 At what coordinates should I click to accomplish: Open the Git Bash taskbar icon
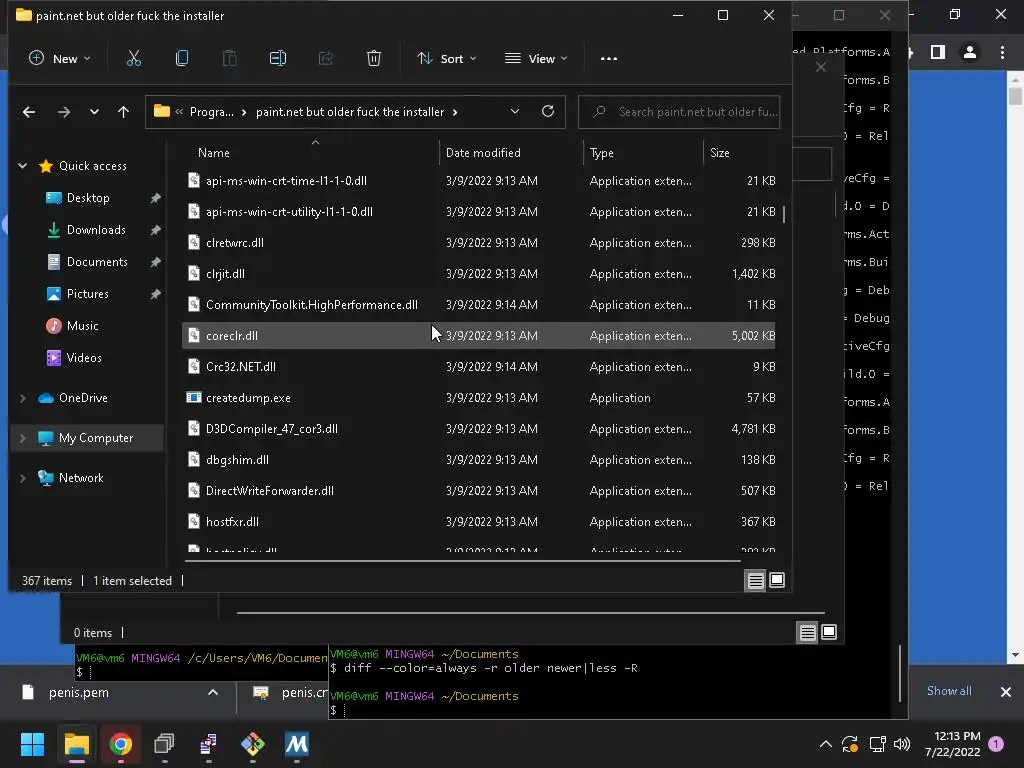pos(253,744)
